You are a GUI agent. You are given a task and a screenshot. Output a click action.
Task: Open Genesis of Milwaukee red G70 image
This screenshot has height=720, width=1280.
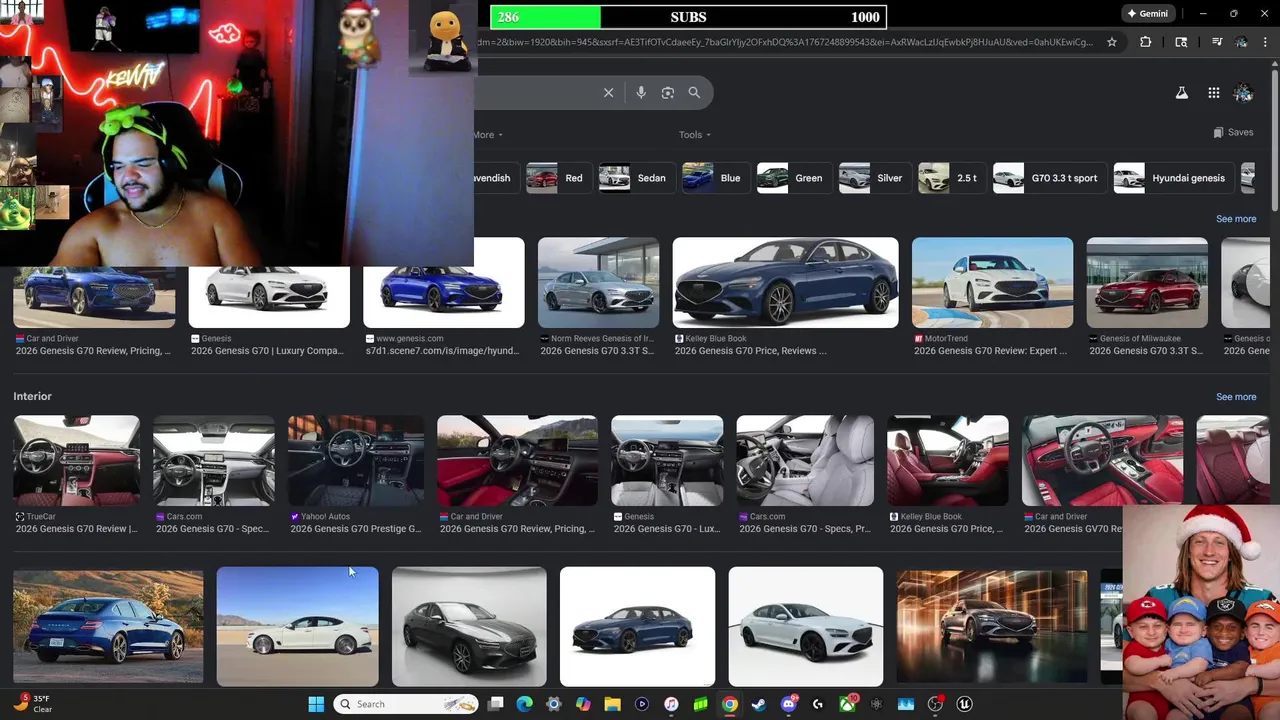[x=1147, y=283]
